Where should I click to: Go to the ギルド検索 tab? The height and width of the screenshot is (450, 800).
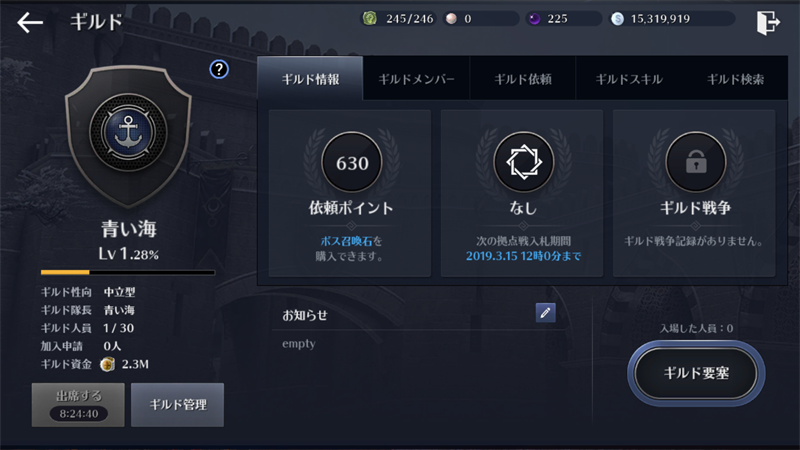(735, 79)
